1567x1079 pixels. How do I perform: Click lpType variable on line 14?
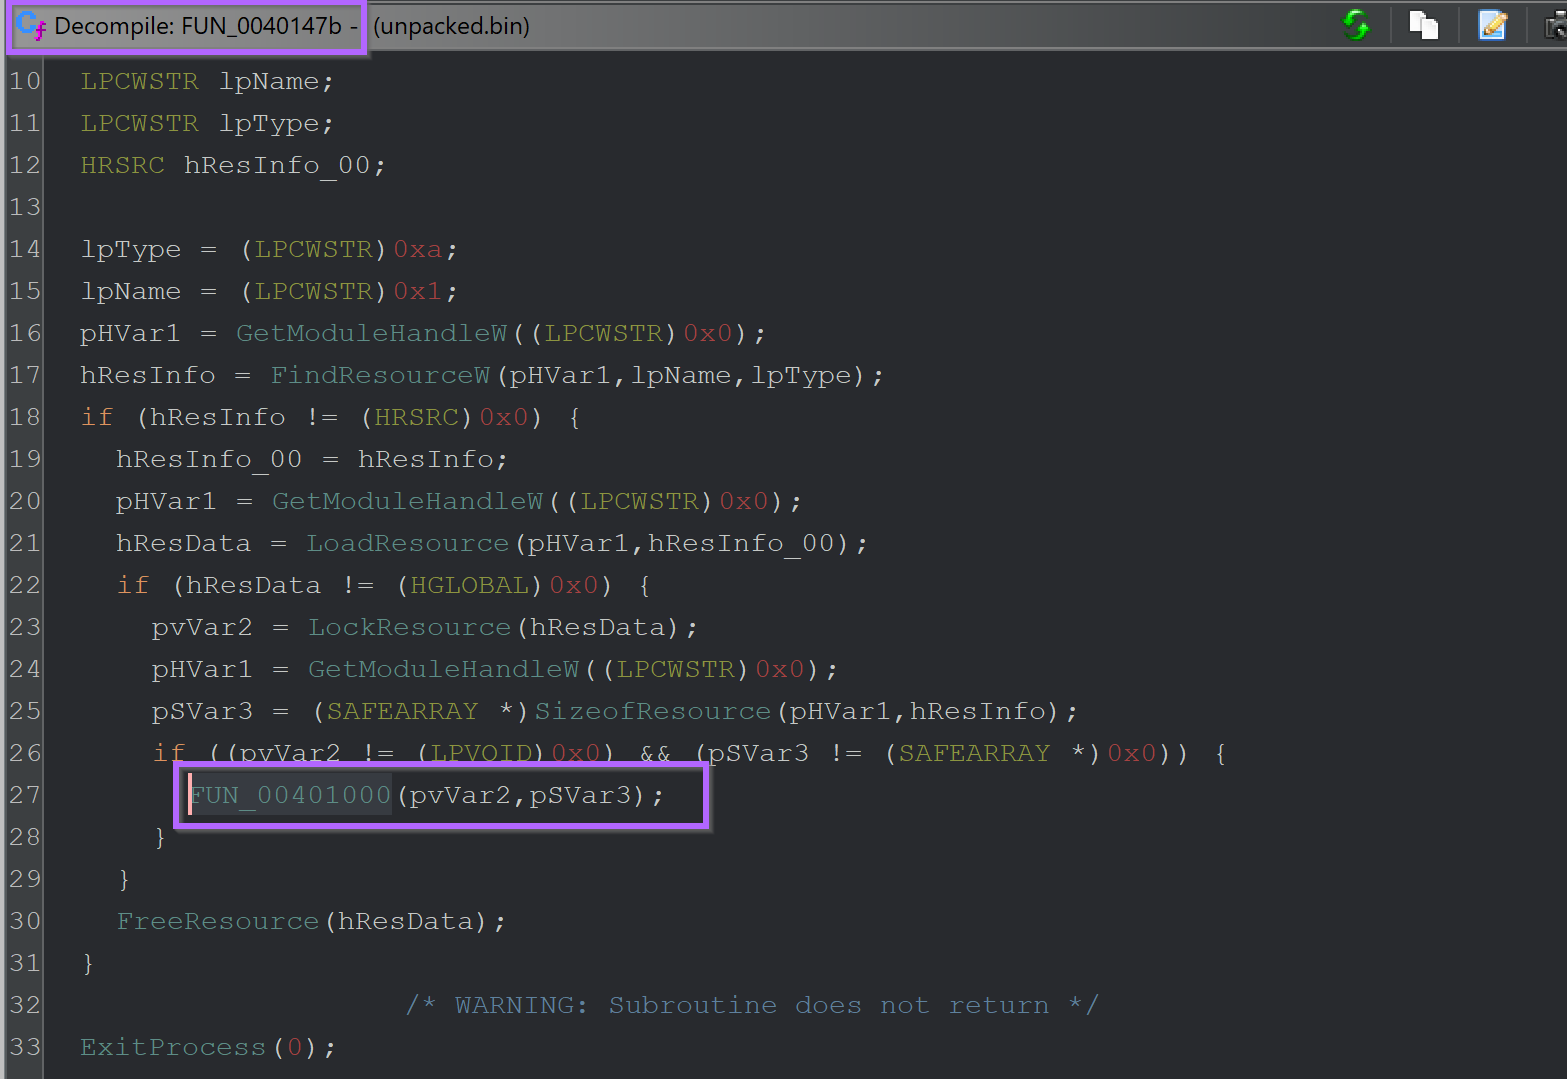(x=131, y=249)
